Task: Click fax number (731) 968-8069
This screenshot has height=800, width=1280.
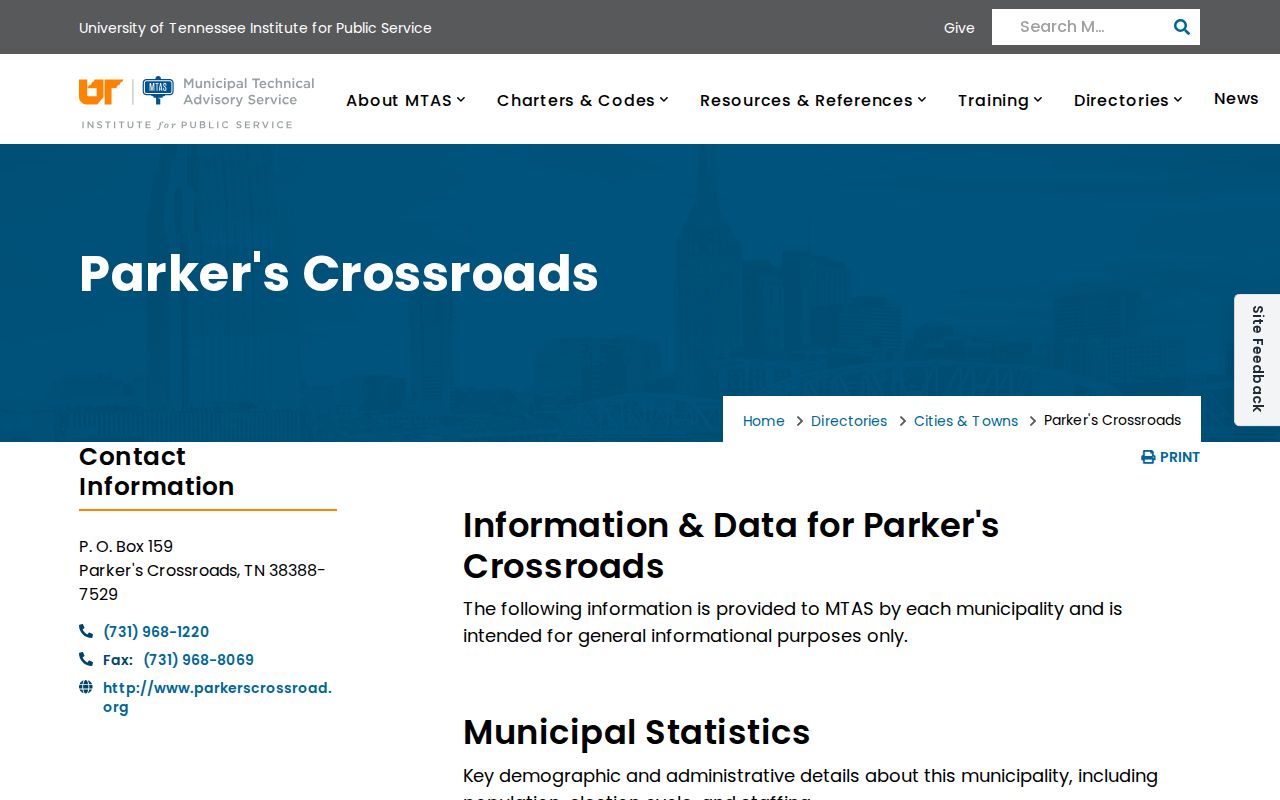Action: [198, 660]
